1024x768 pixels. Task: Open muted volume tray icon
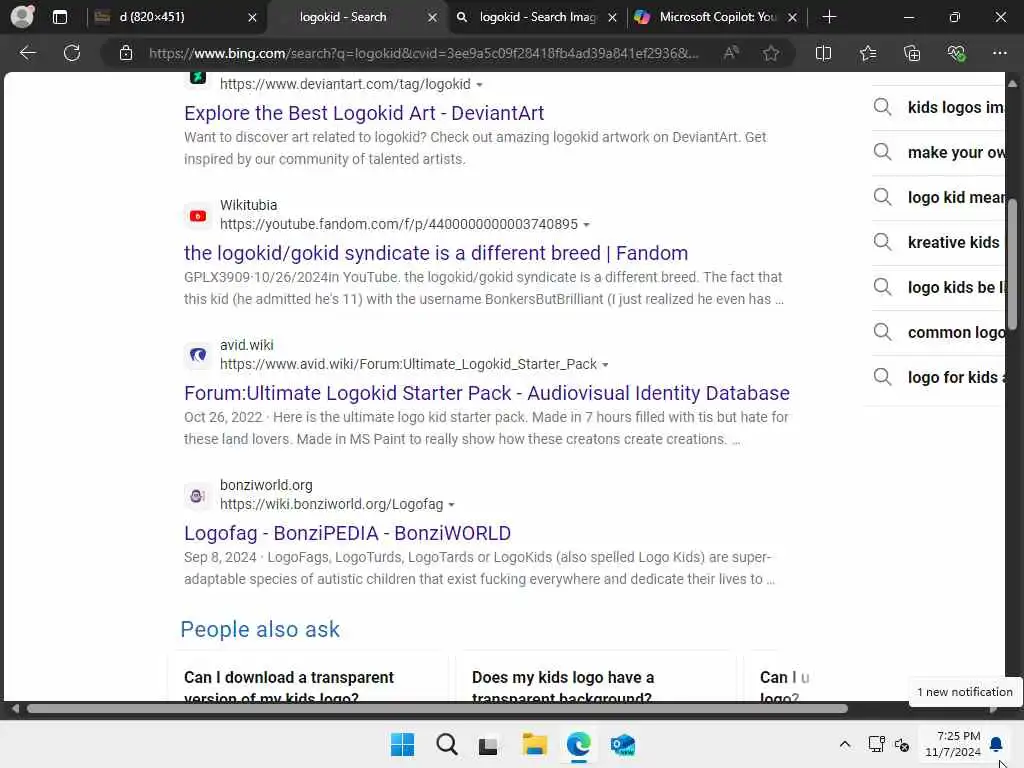[902, 744]
